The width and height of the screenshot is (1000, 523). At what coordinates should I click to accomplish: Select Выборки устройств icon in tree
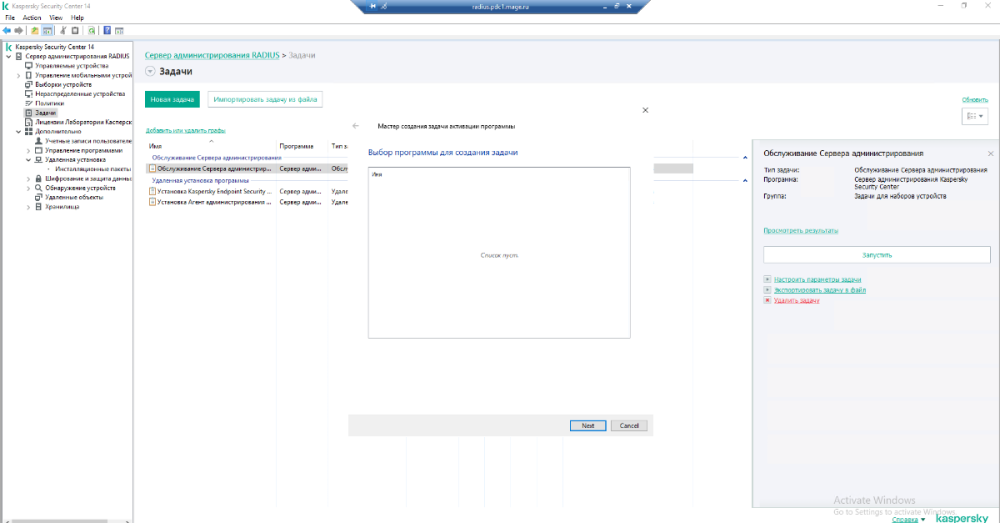[x=29, y=84]
